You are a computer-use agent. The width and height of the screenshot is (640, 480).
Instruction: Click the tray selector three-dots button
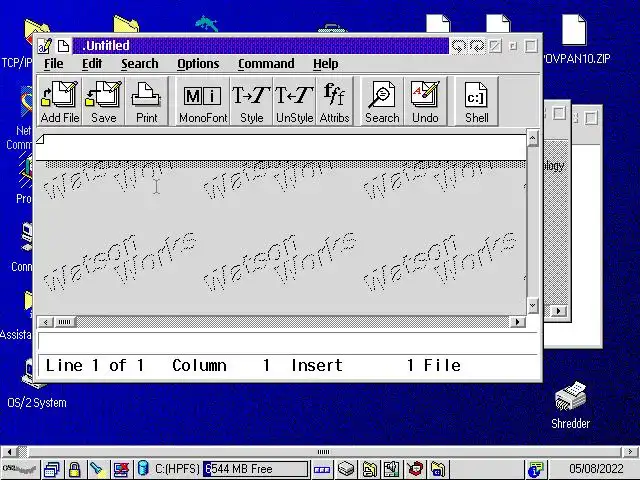coord(322,469)
